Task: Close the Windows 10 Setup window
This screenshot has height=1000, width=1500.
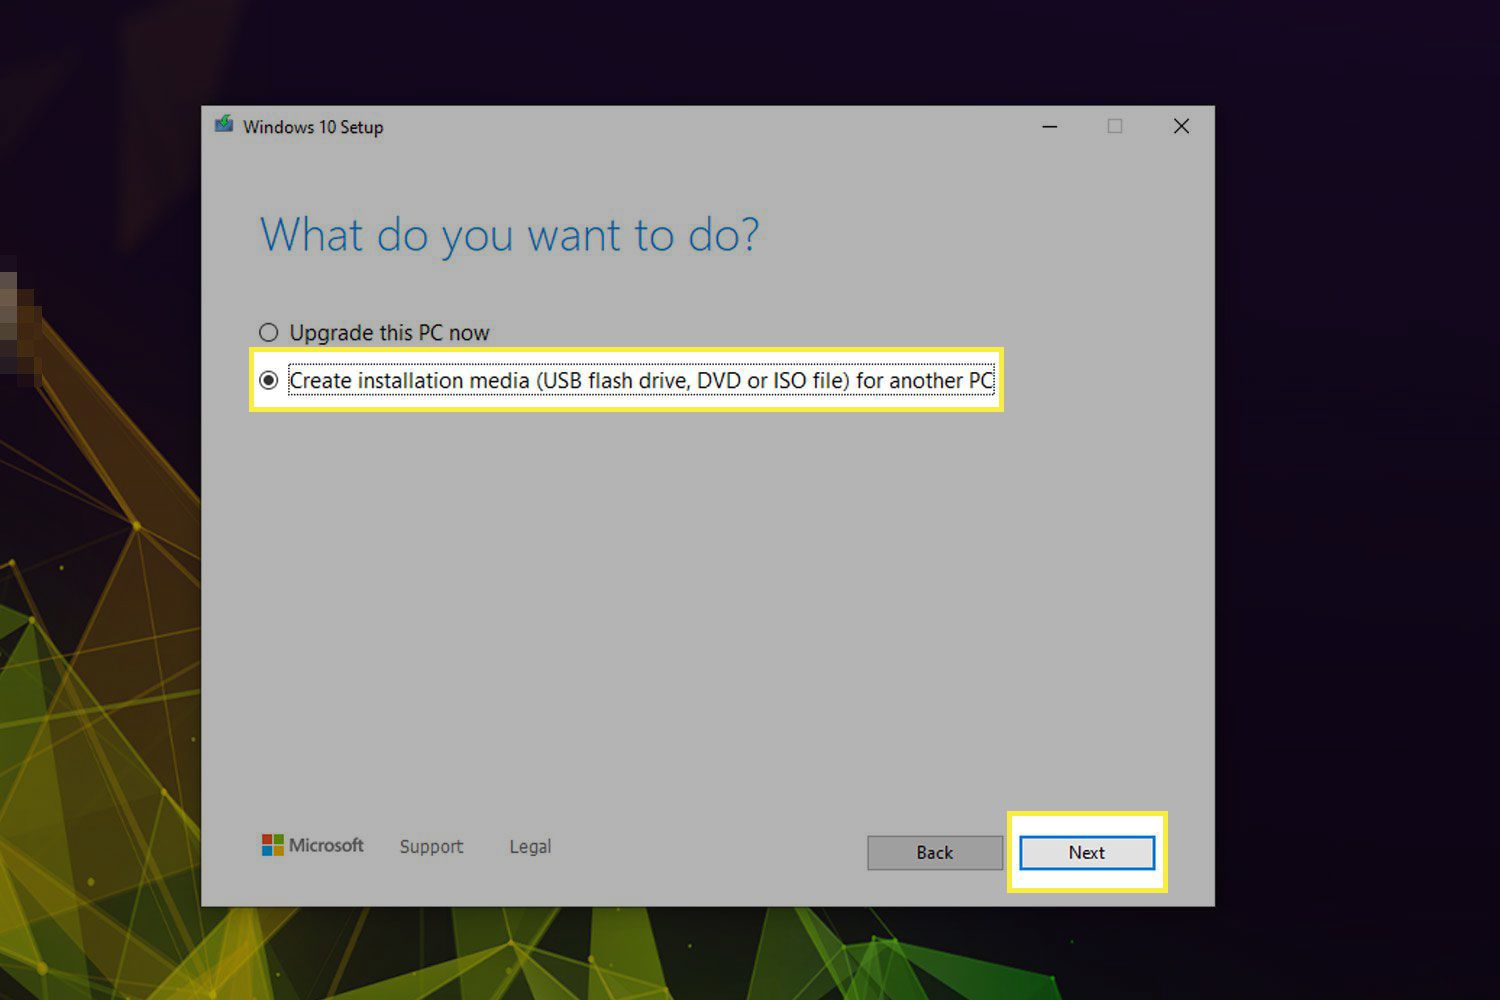Action: pyautogui.click(x=1181, y=127)
